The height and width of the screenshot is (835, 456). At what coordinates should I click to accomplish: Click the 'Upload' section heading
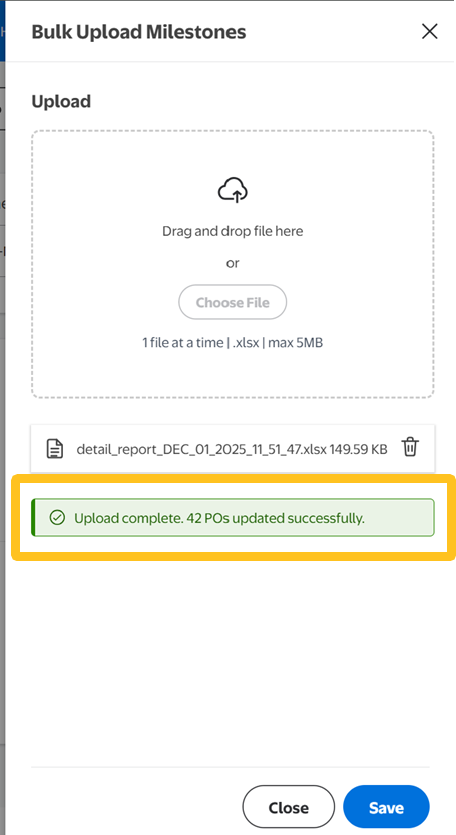pos(61,101)
